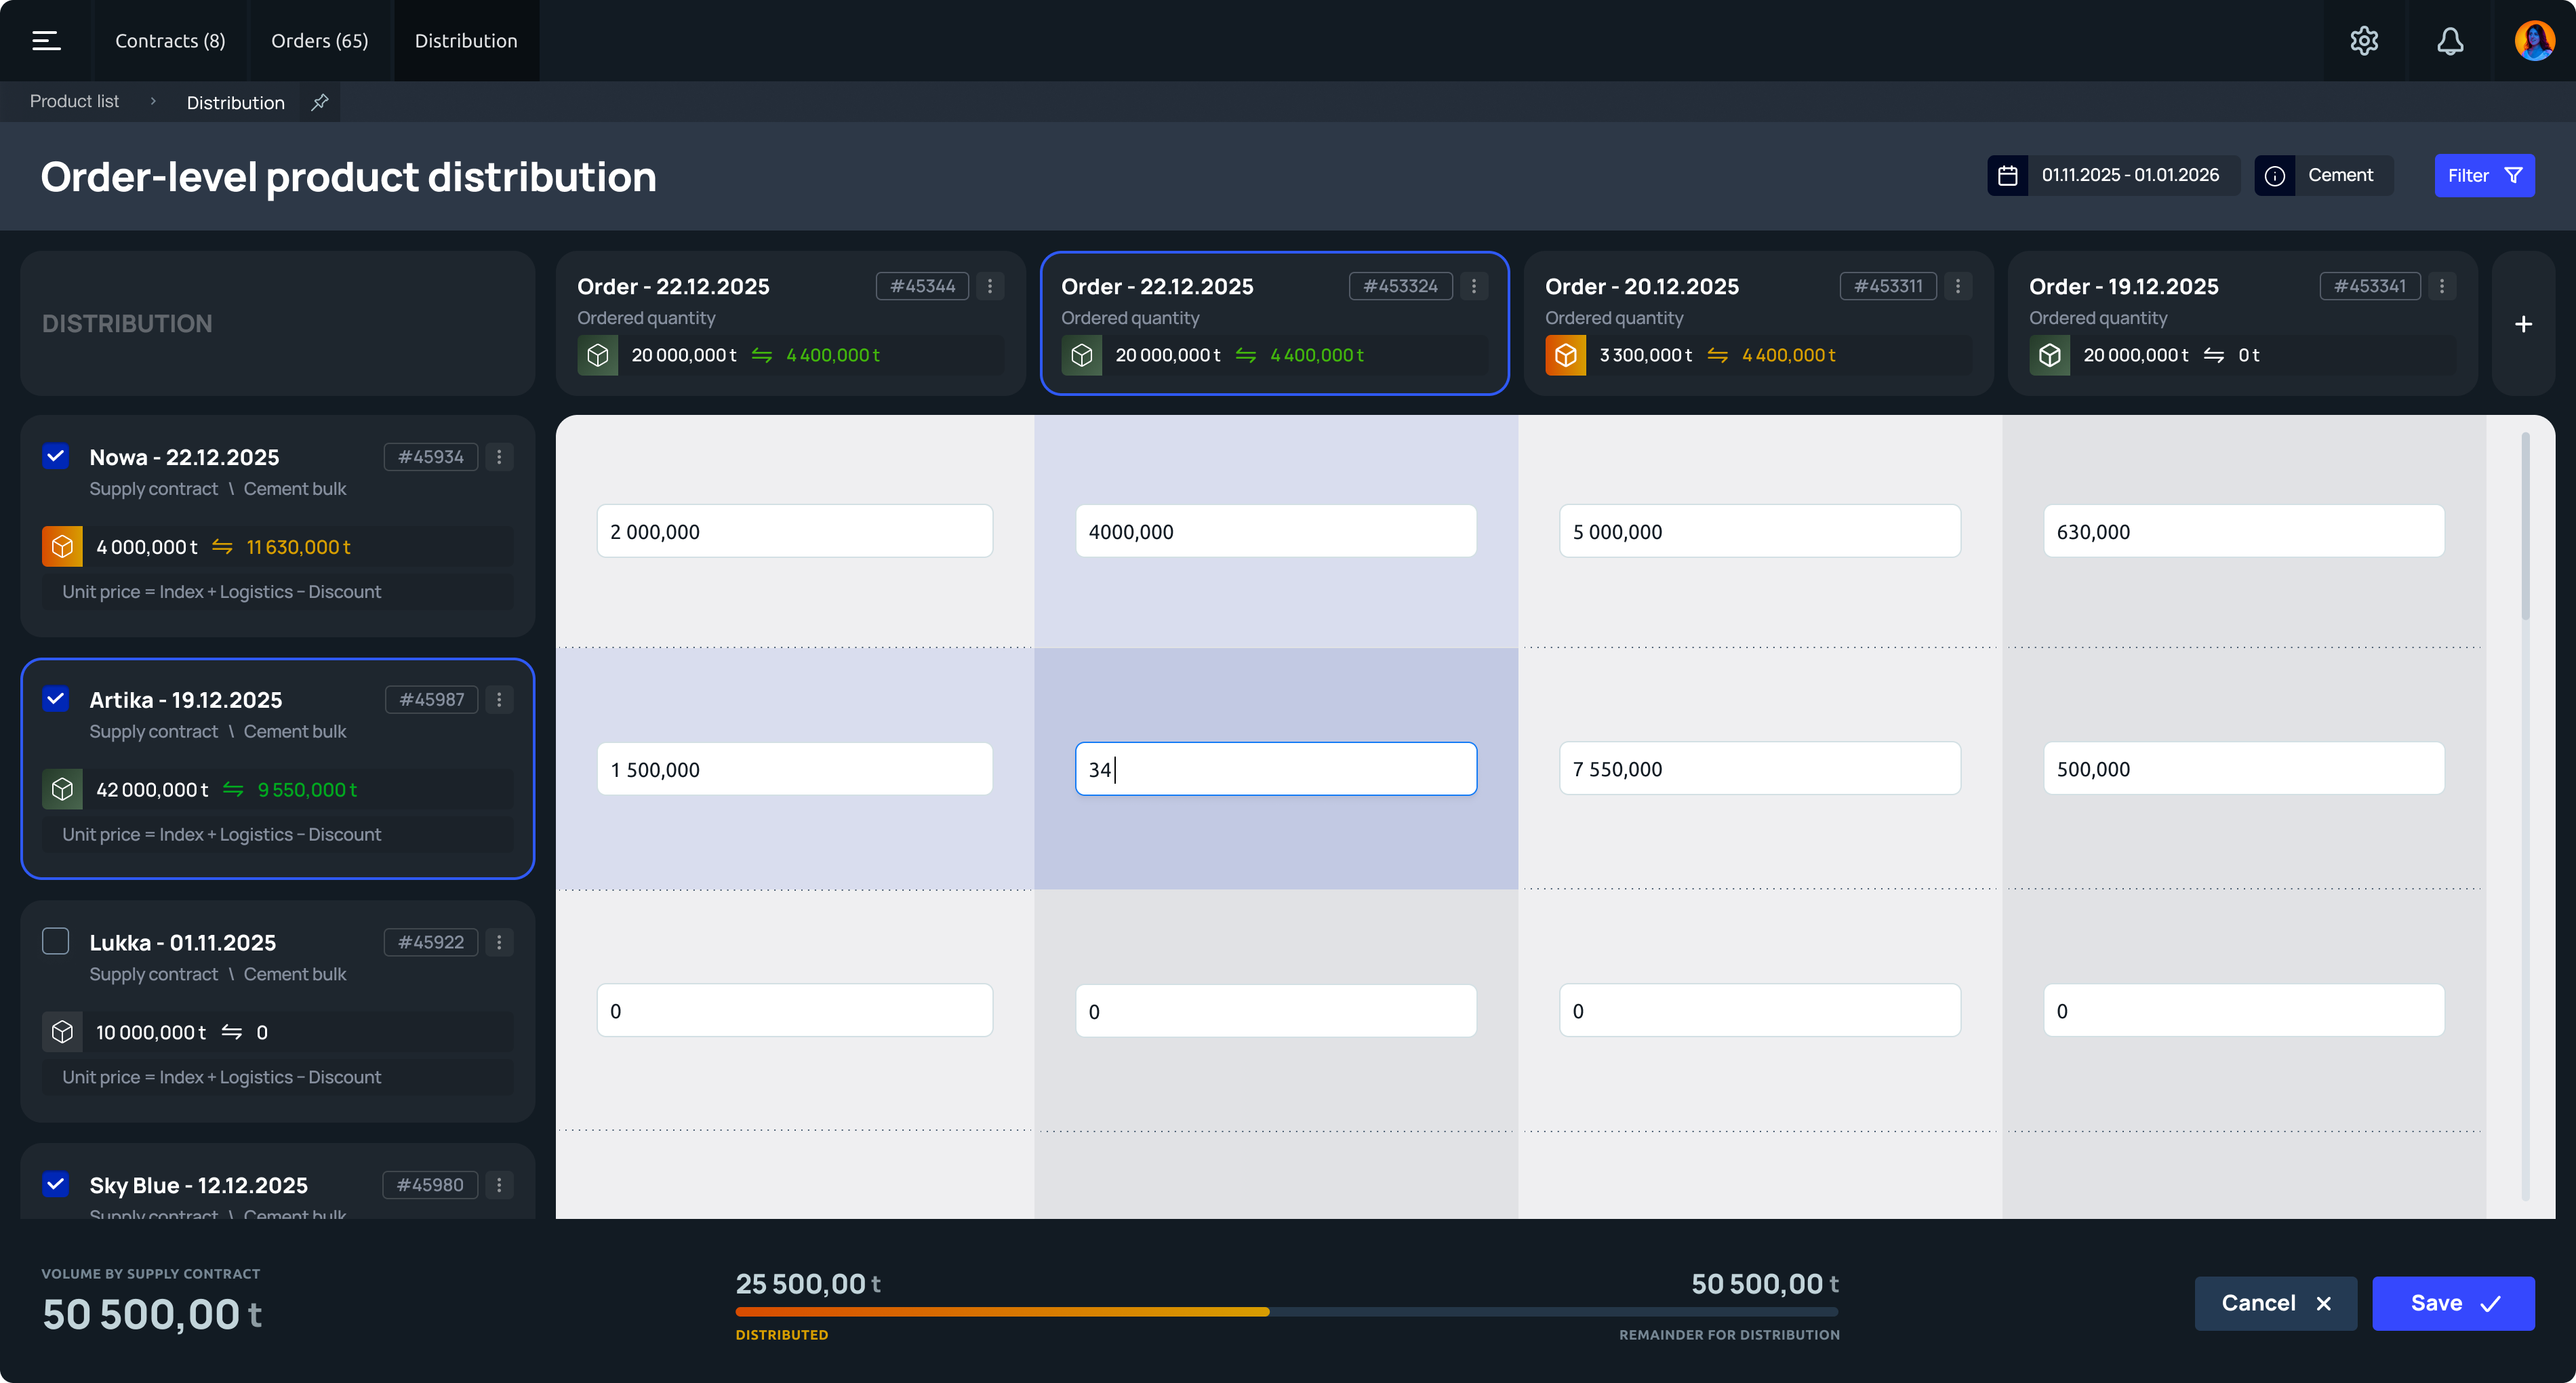Image resolution: width=2576 pixels, height=1383 pixels.
Task: Click swap arrows in order #453324
Action: coord(1246,355)
